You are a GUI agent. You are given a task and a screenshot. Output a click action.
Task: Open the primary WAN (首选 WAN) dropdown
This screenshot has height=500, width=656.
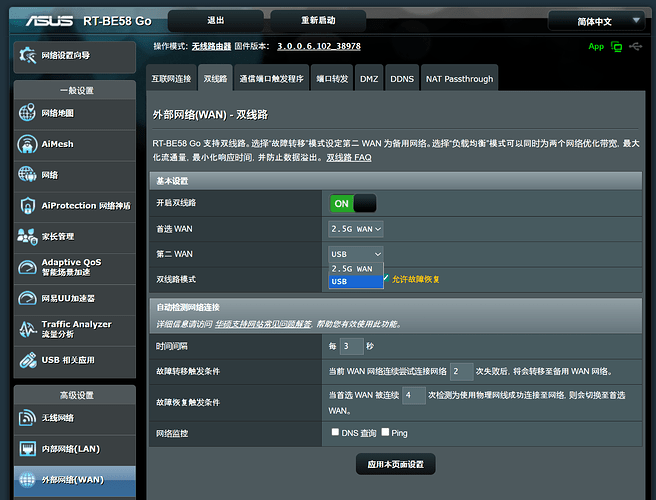(356, 229)
